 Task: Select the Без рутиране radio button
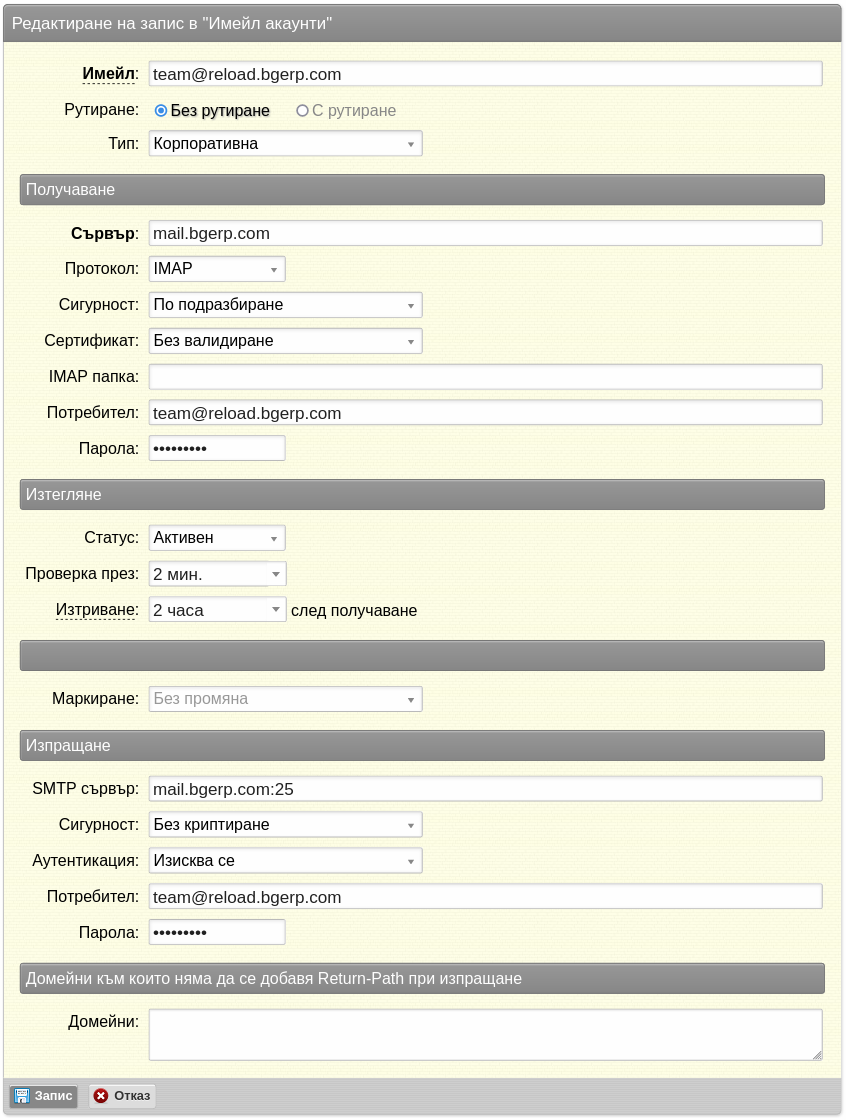(x=161, y=111)
